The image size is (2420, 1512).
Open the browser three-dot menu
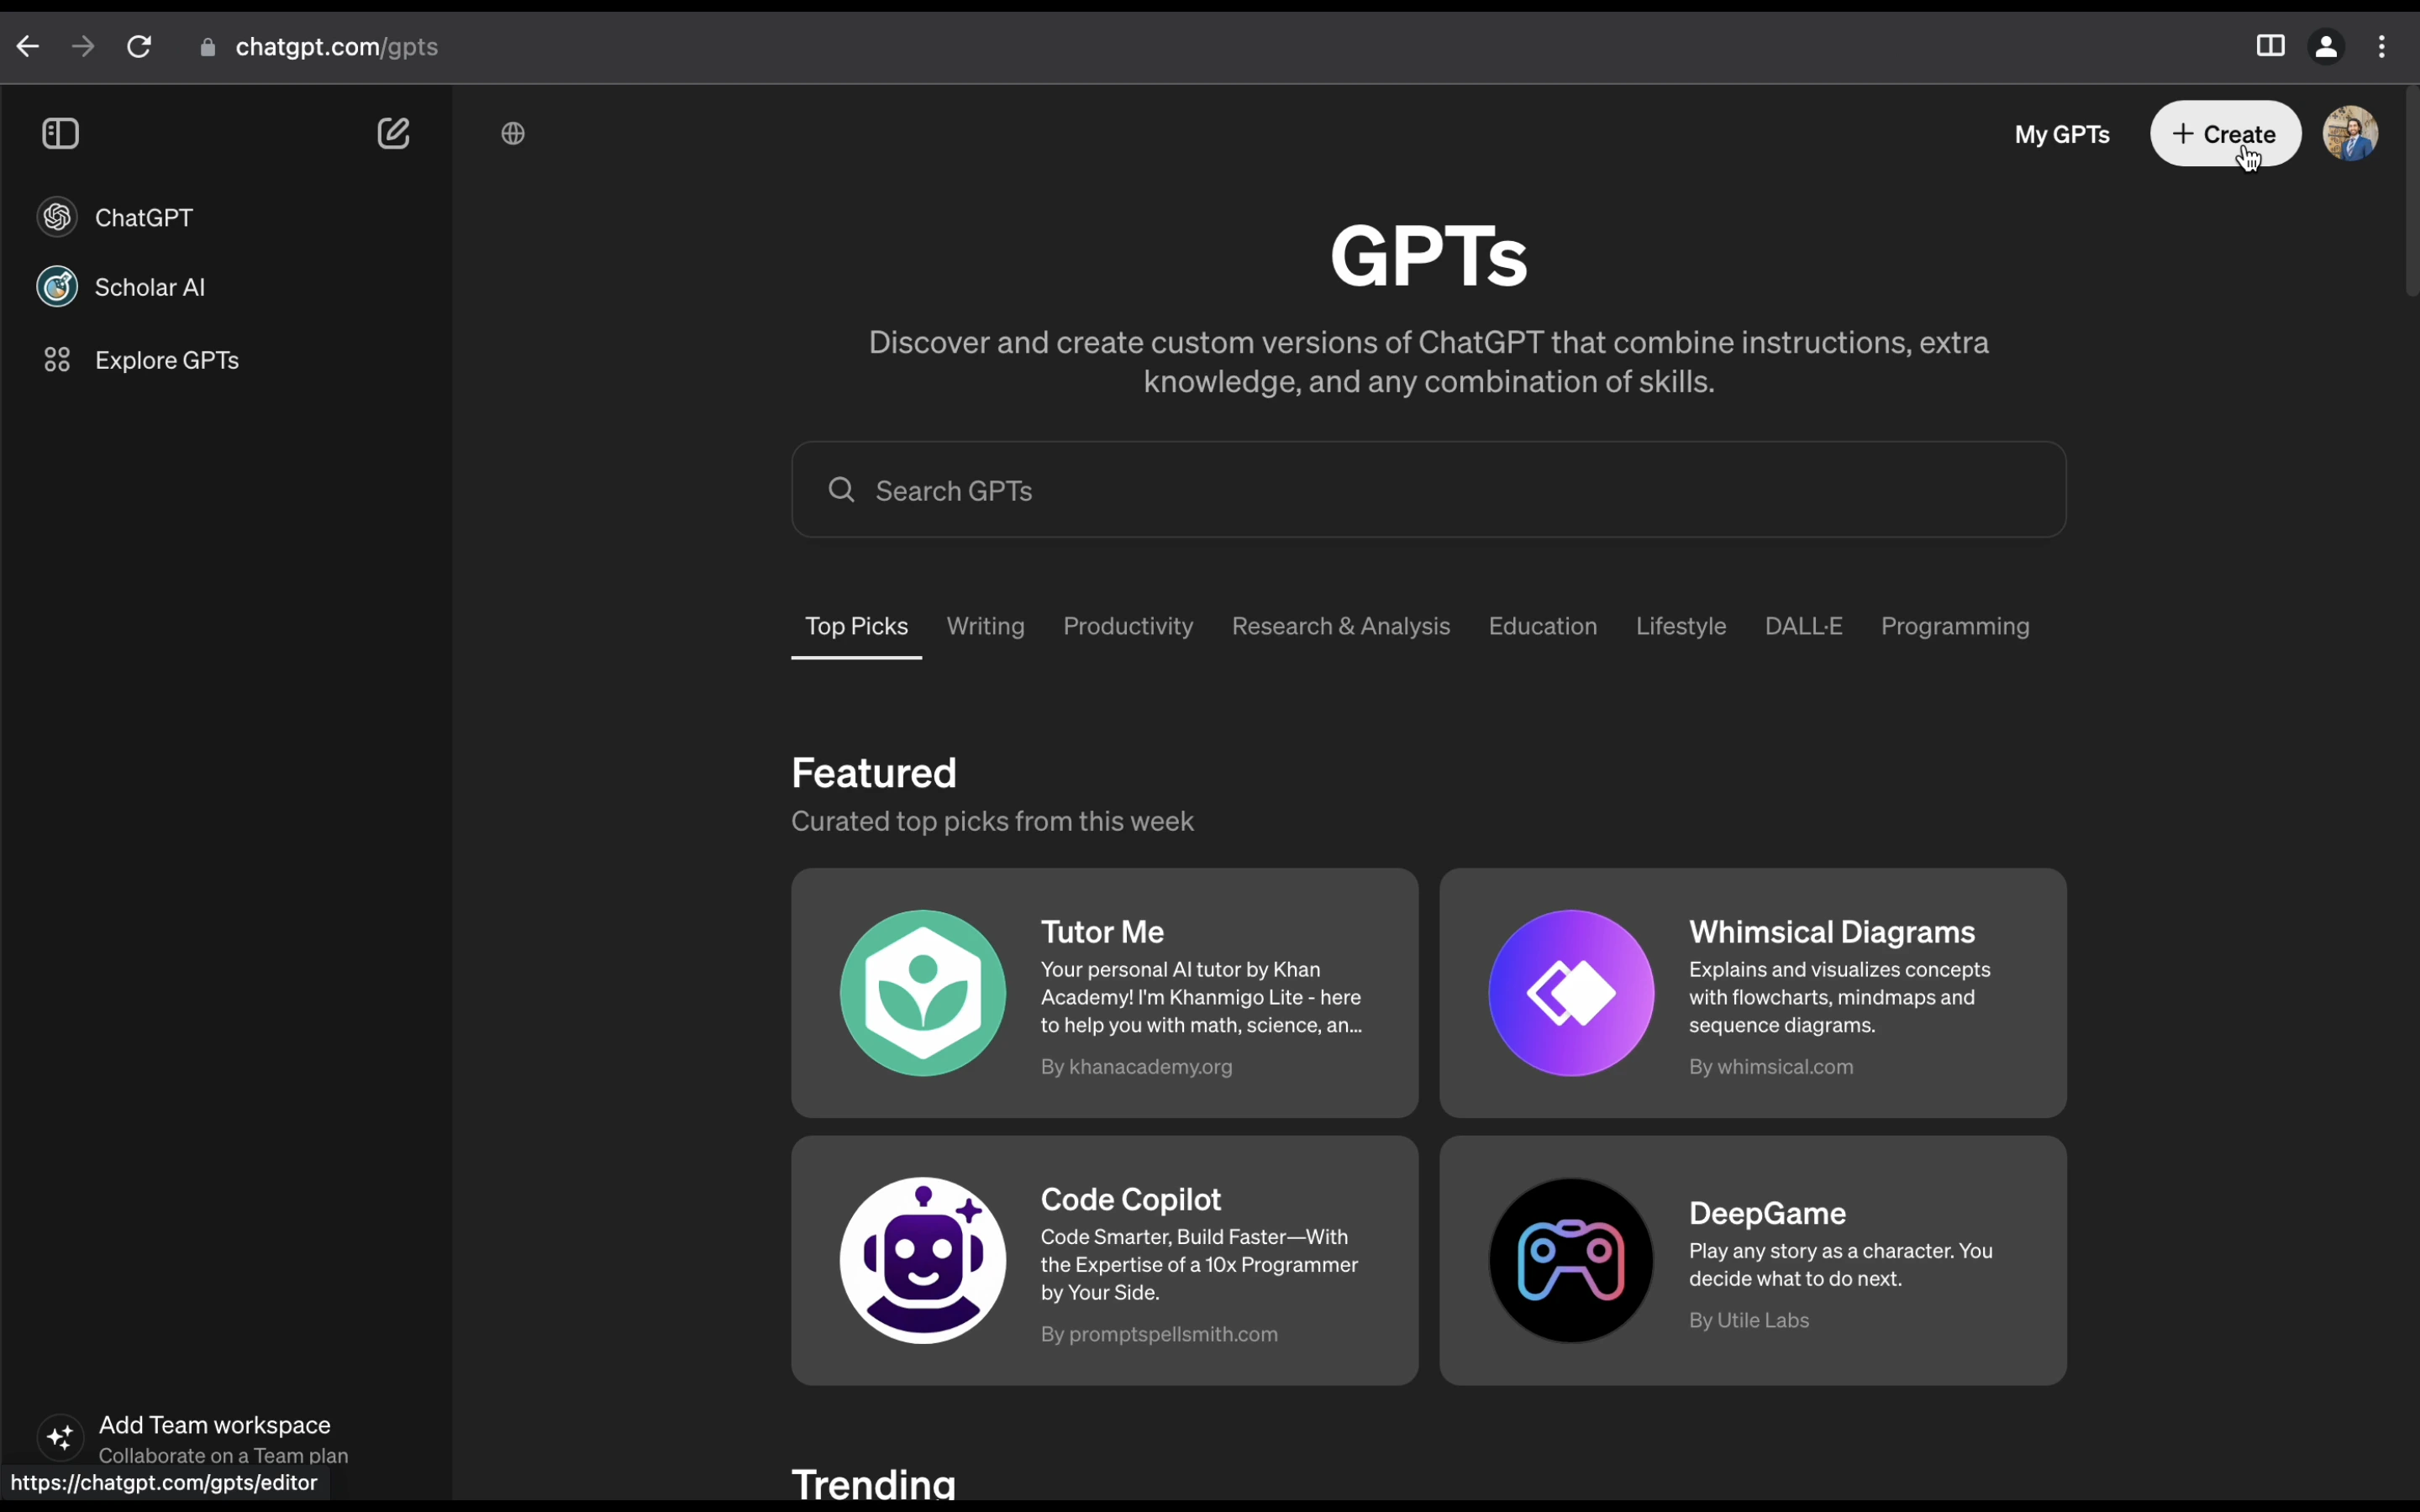2383,47
